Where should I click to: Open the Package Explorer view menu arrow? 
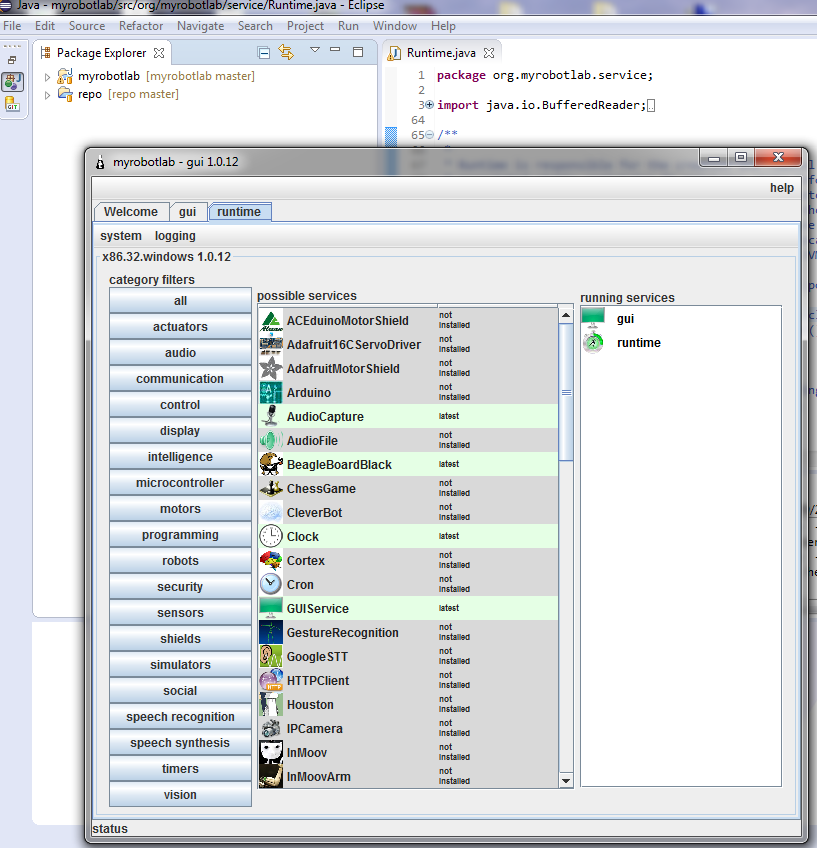point(315,50)
